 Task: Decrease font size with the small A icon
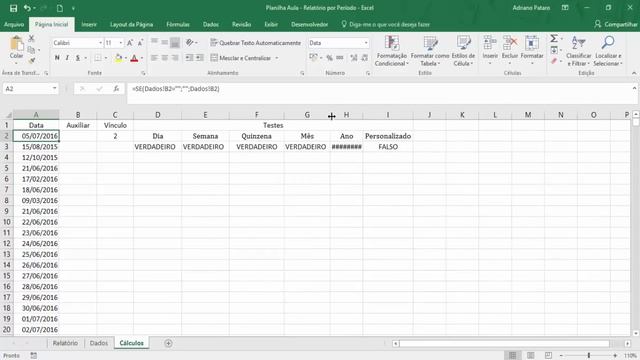(140, 43)
